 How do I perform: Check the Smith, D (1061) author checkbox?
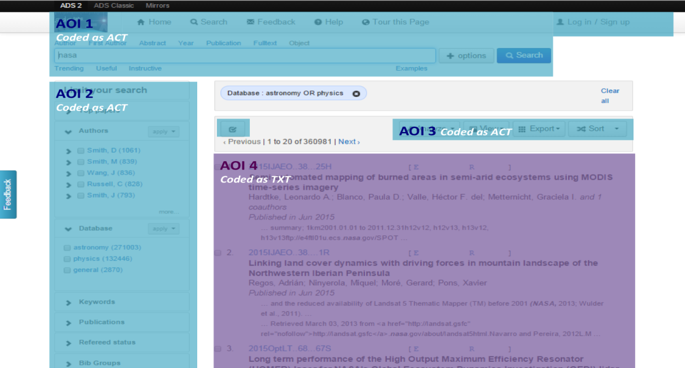click(x=81, y=151)
